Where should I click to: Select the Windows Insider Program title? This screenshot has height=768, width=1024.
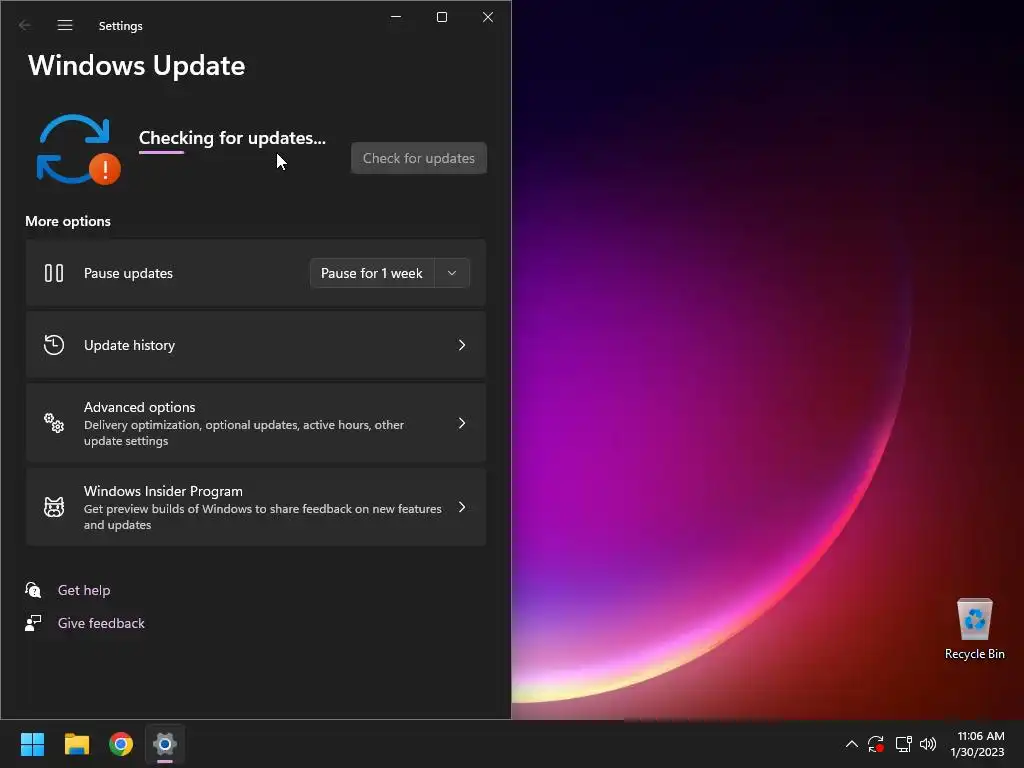click(163, 491)
